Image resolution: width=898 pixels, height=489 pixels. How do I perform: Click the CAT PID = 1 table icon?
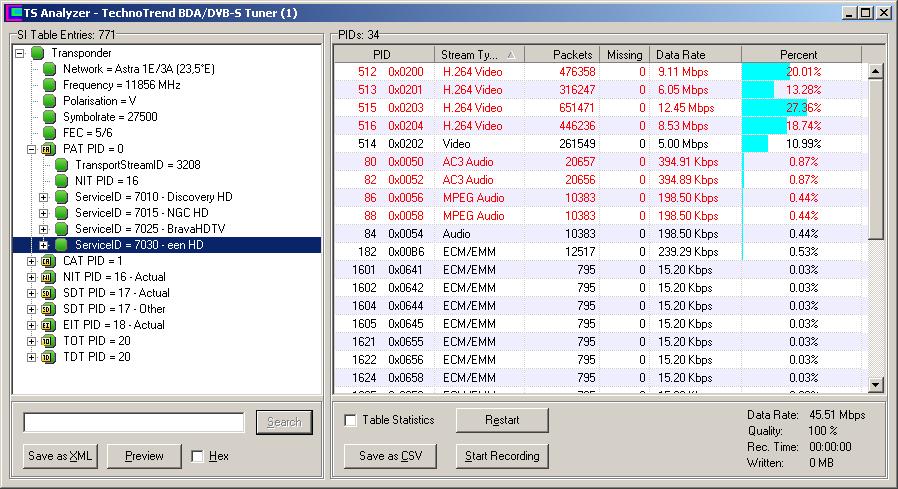49,262
